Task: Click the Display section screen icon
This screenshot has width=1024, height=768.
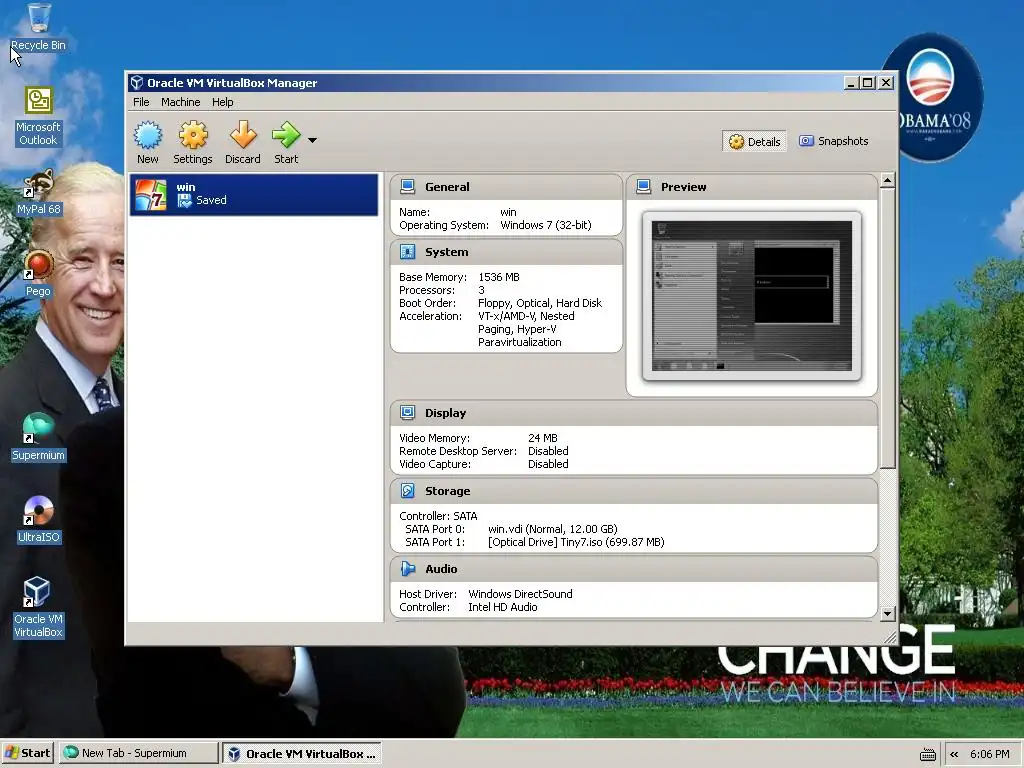Action: [x=408, y=413]
